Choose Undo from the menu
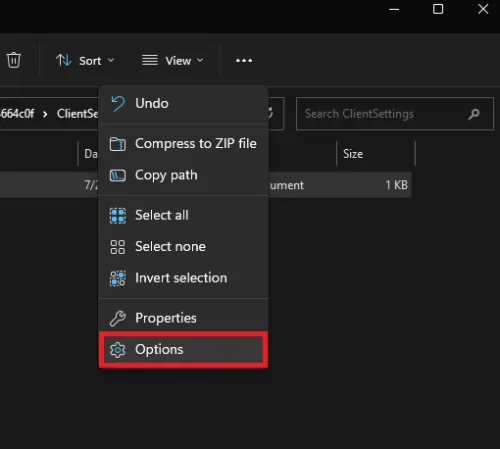Screen dimensions: 500x449 click(183, 103)
